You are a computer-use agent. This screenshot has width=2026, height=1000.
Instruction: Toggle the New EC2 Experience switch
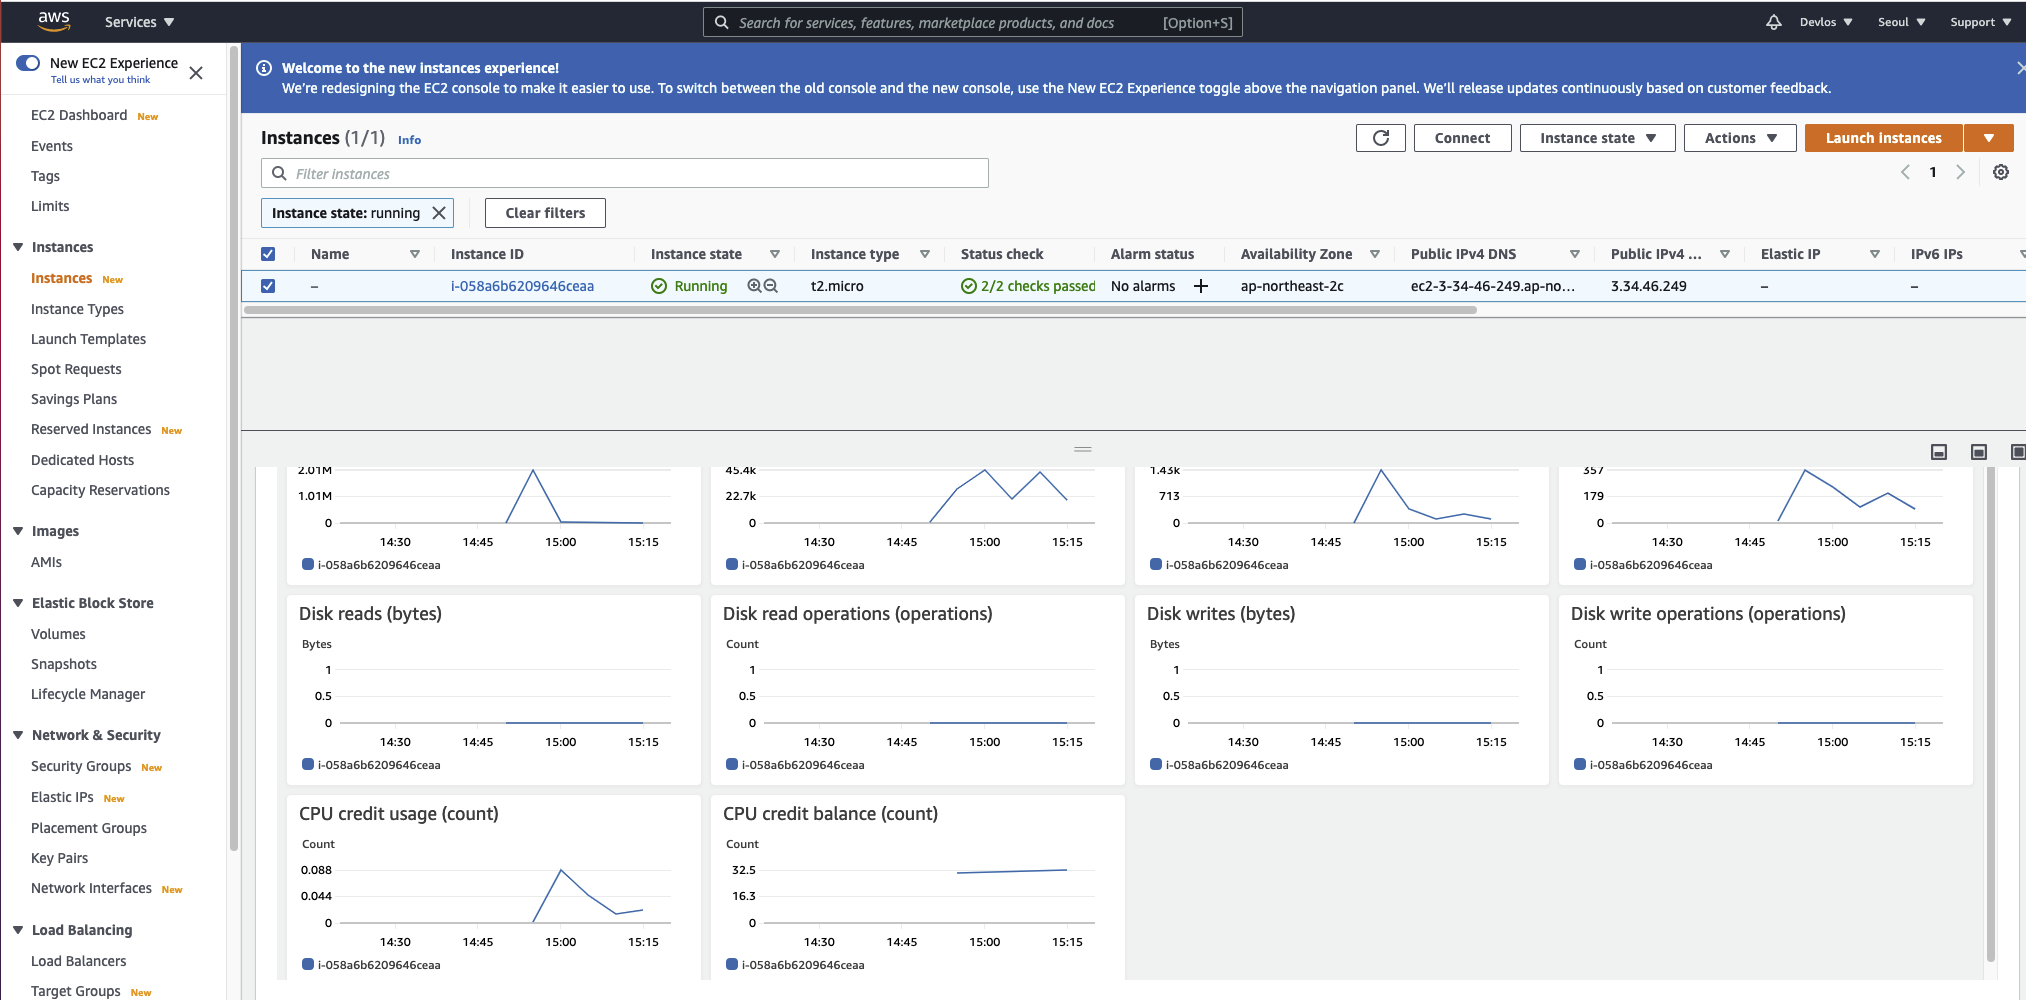pos(28,63)
